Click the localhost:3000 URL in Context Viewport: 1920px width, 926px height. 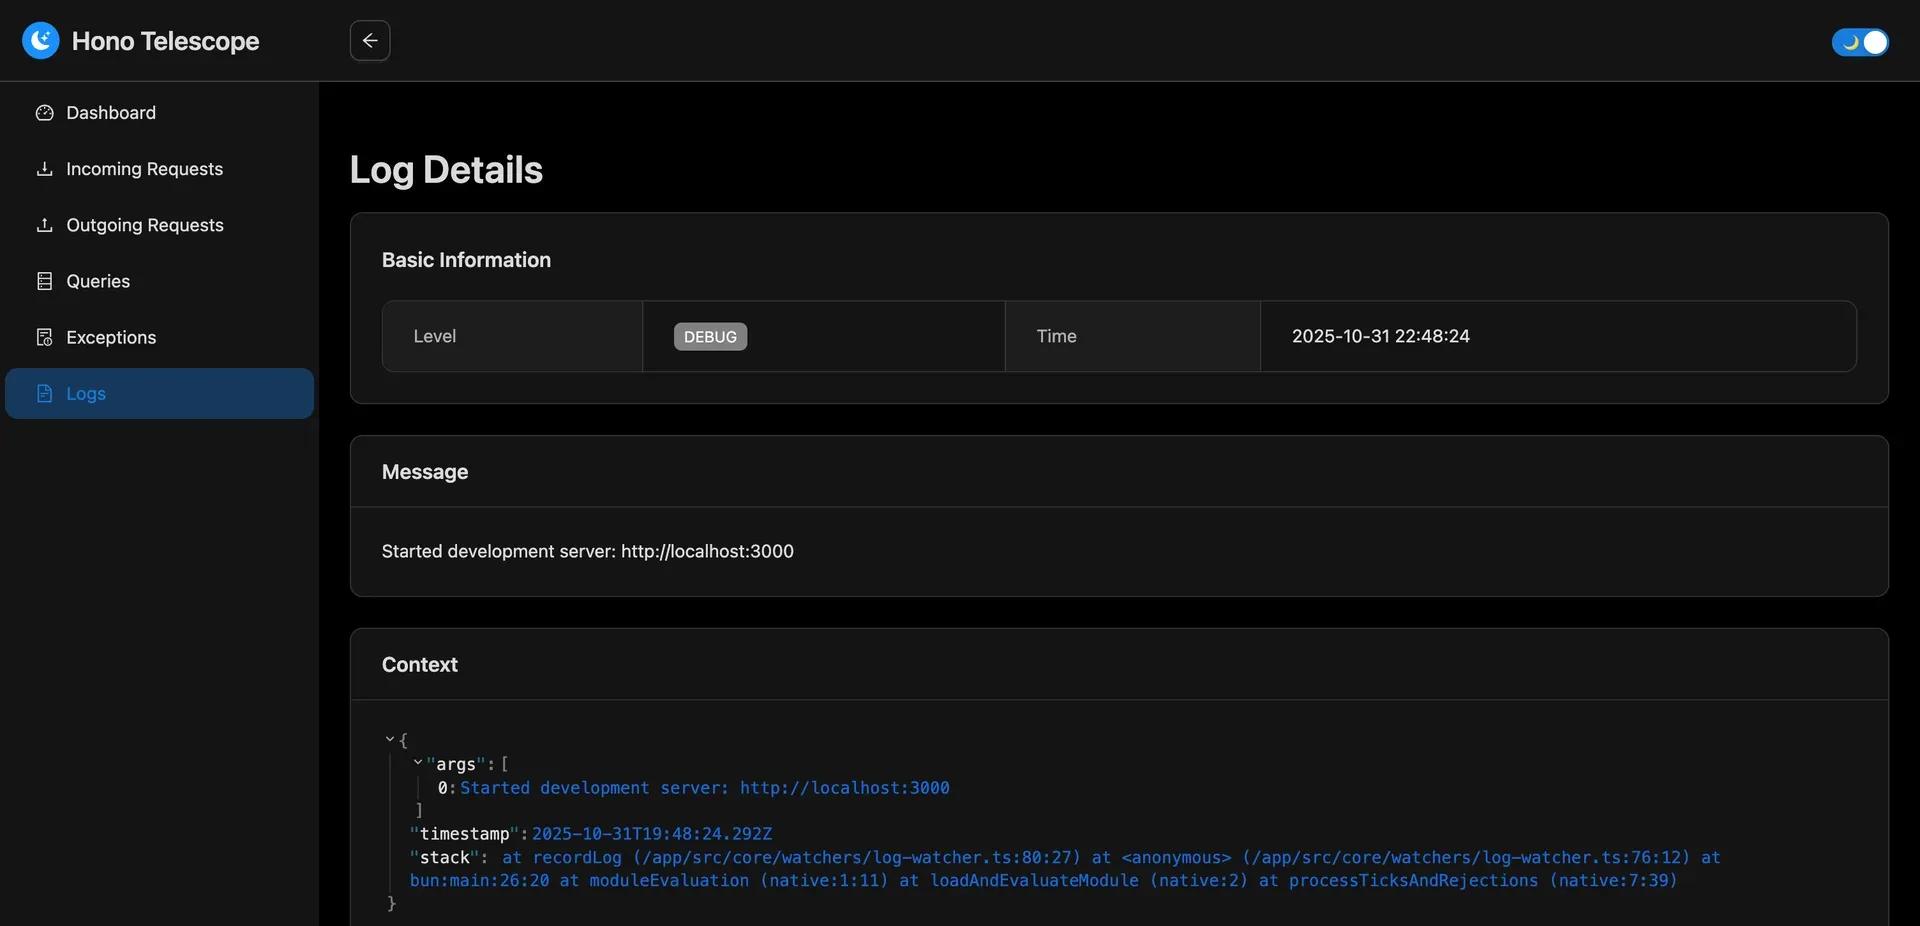pos(844,787)
